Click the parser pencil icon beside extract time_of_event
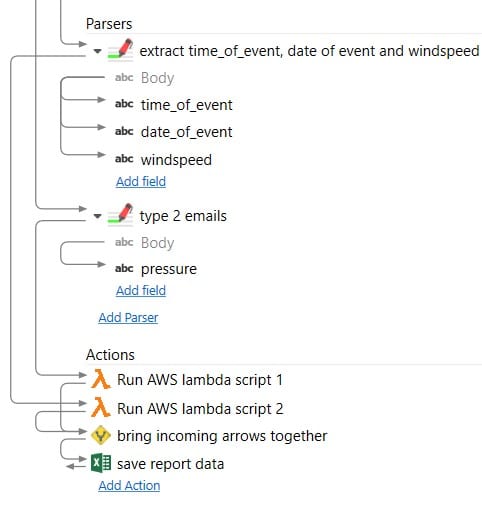Viewport: 482px width, 512px height. (120, 50)
